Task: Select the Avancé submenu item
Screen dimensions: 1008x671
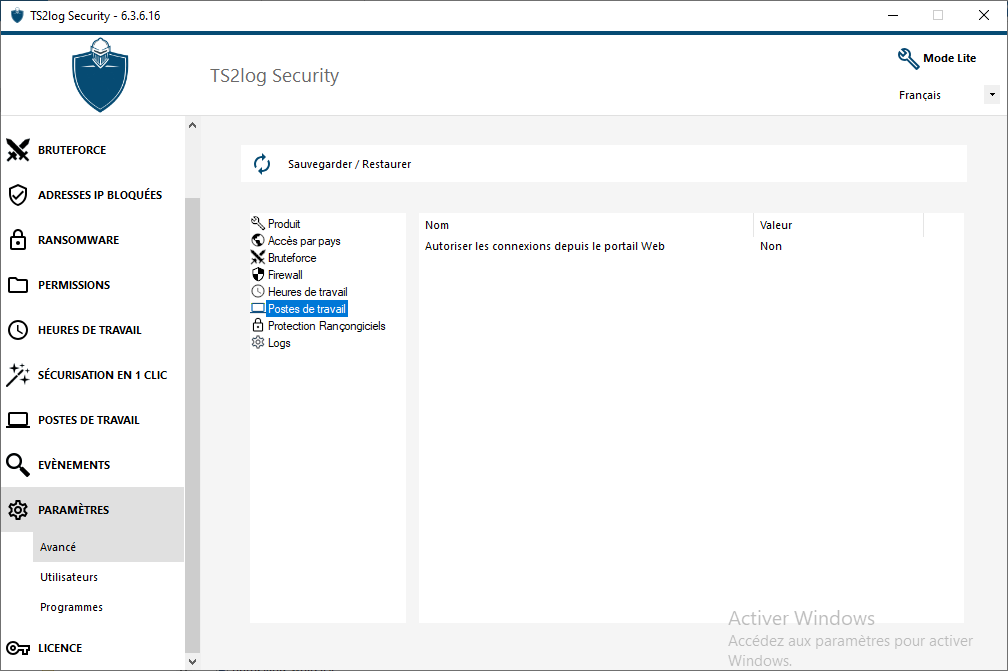Action: click(x=108, y=547)
